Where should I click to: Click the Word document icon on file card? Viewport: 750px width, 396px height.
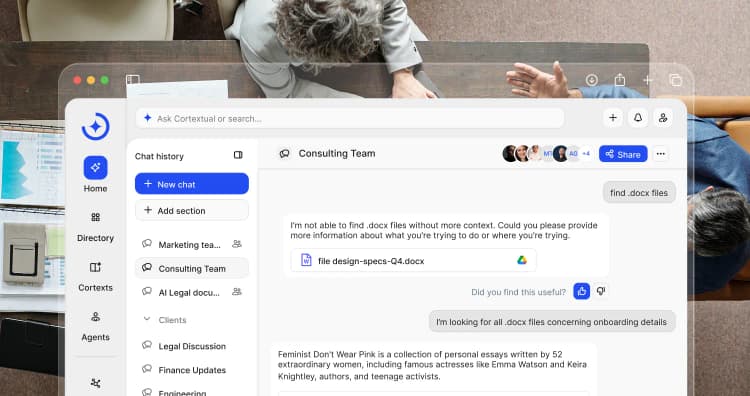coord(306,260)
